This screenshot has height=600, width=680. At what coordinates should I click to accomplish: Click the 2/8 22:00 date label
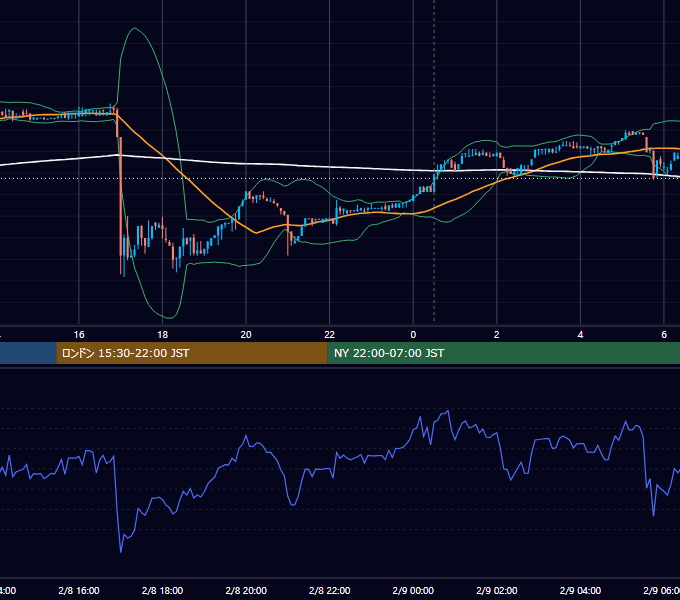(330, 590)
